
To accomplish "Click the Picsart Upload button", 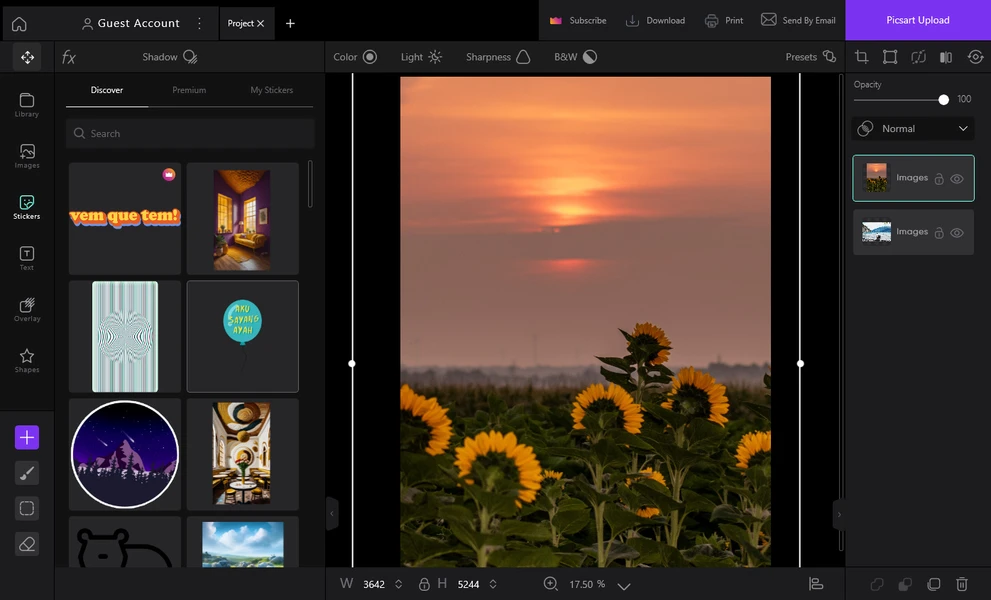I will click(918, 20).
